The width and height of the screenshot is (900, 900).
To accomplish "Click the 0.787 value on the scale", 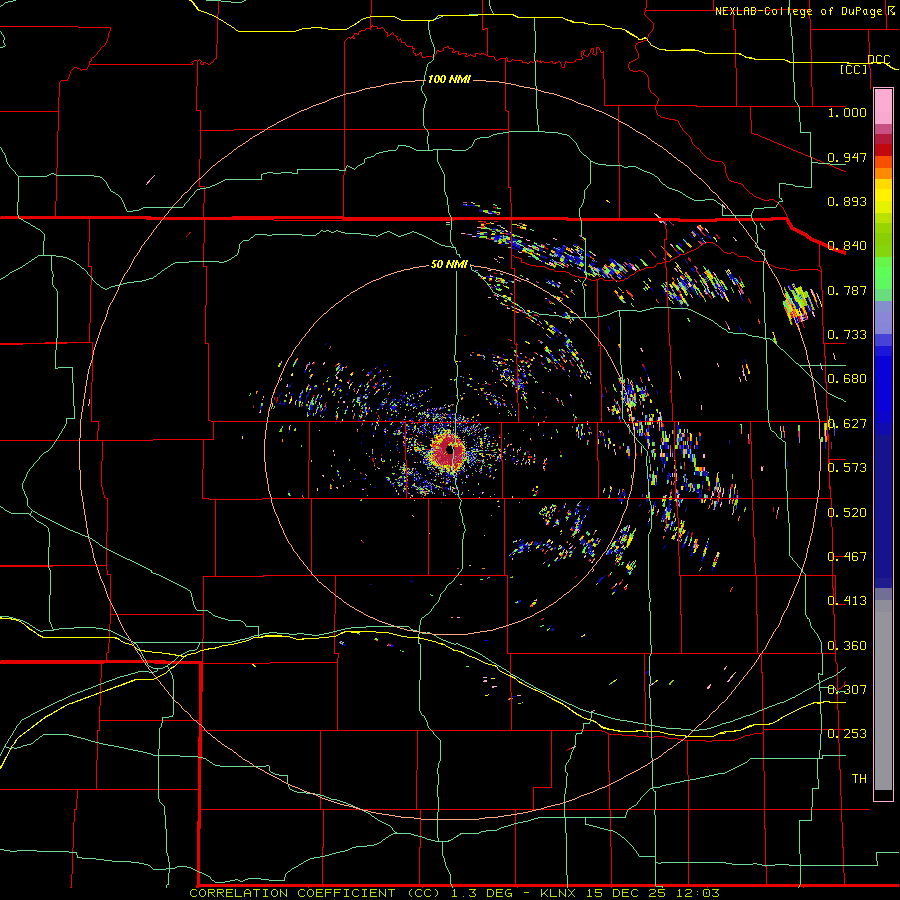I will [x=847, y=290].
